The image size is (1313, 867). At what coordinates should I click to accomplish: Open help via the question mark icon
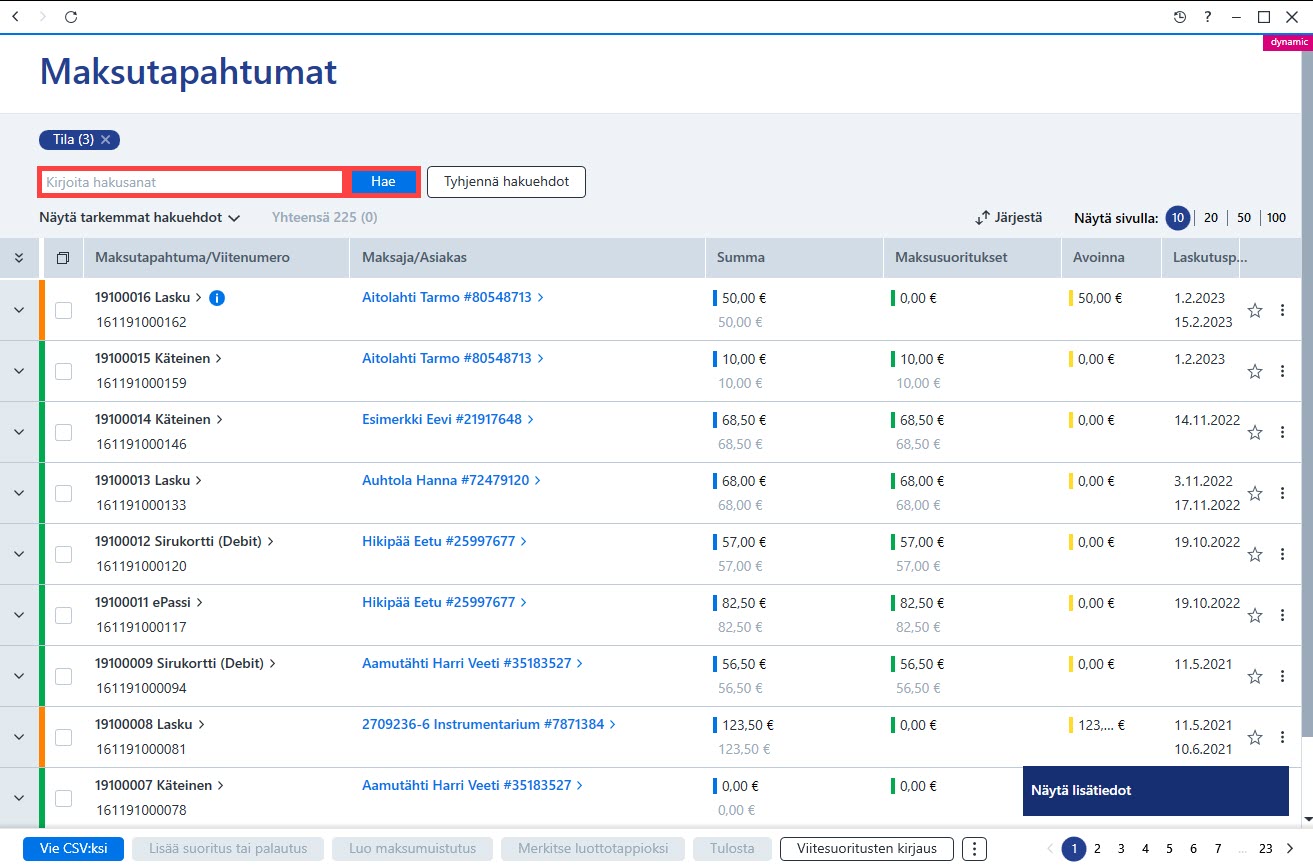pyautogui.click(x=1208, y=17)
